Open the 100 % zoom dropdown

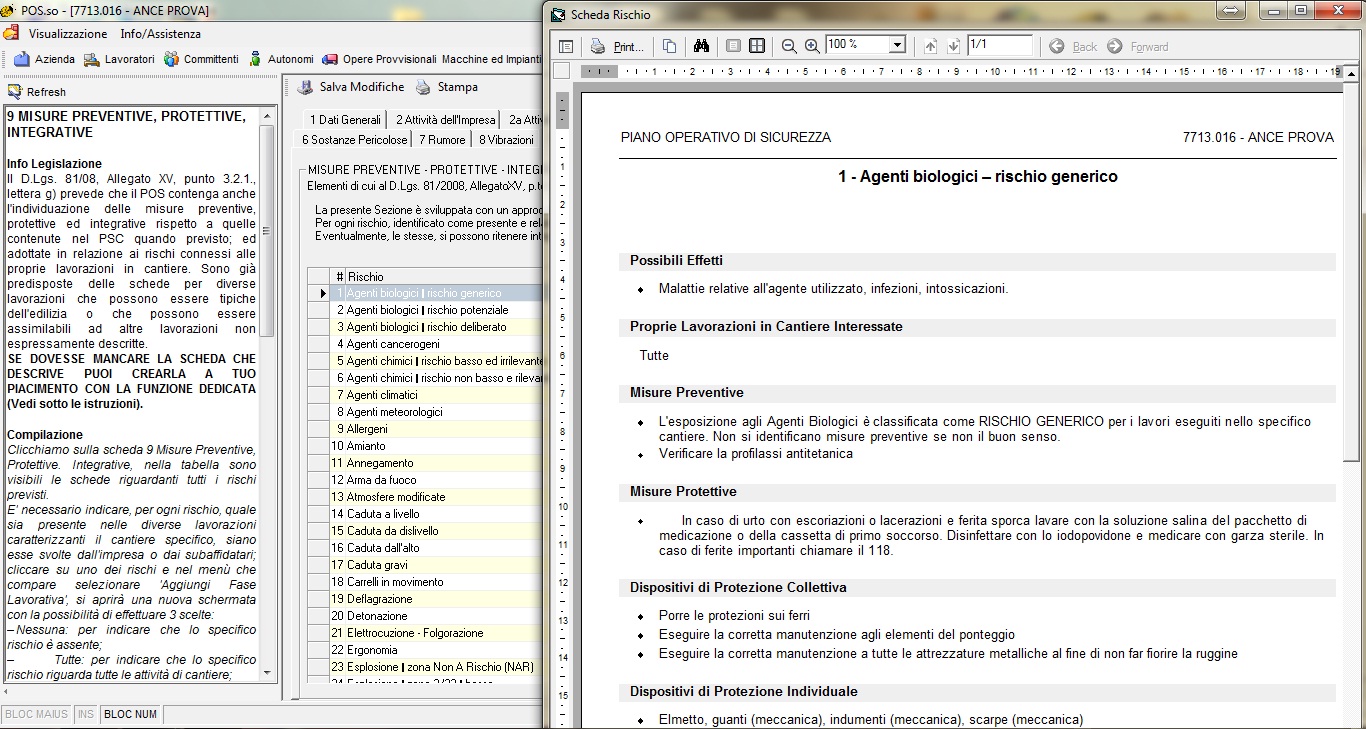pos(897,46)
